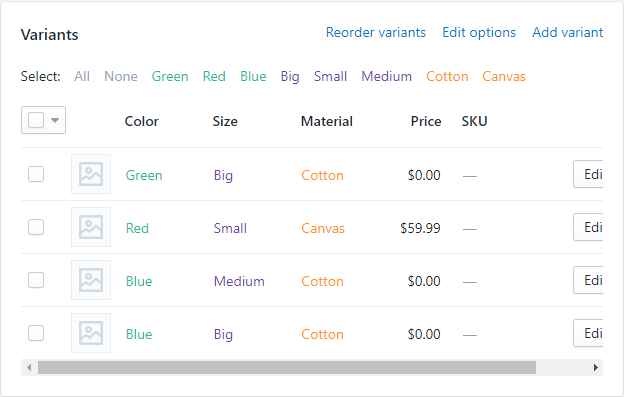Click Blue color in Medium row
This screenshot has height=397, width=624.
click(139, 281)
